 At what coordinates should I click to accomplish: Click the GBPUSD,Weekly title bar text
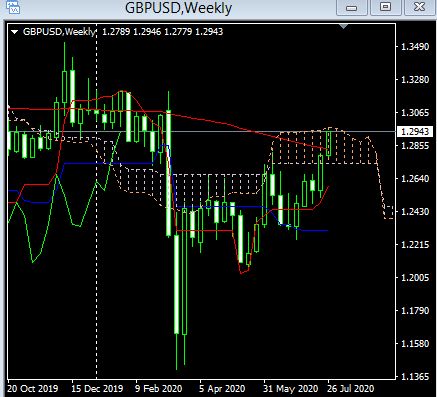(178, 8)
